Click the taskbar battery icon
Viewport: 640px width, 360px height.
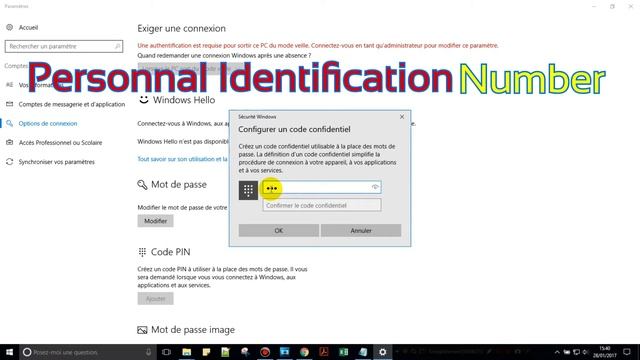[567, 352]
